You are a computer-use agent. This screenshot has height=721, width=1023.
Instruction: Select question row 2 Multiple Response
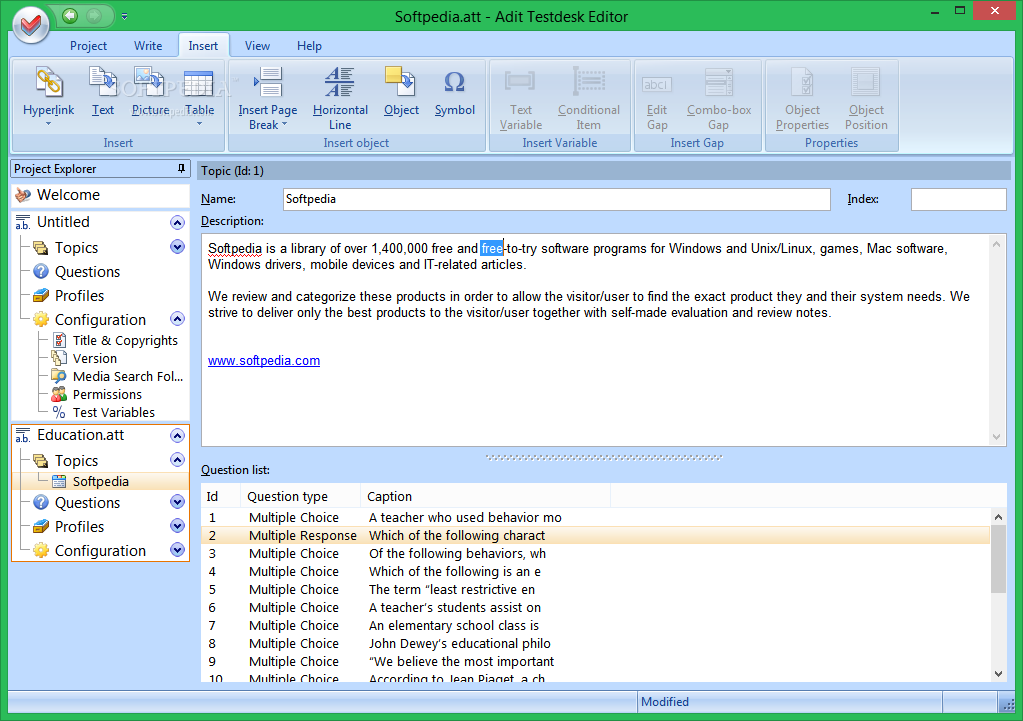coord(596,535)
